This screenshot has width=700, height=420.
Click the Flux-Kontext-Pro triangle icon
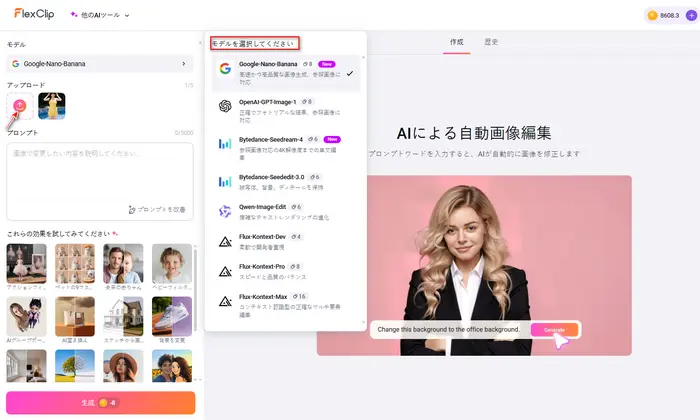(225, 271)
